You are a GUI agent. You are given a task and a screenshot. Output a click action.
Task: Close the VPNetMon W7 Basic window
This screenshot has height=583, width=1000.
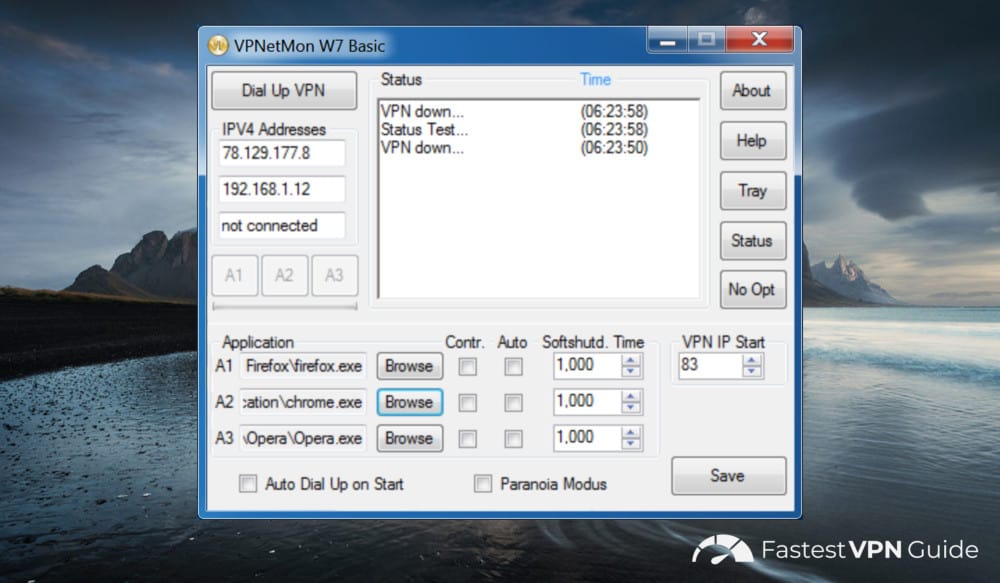pyautogui.click(x=760, y=40)
